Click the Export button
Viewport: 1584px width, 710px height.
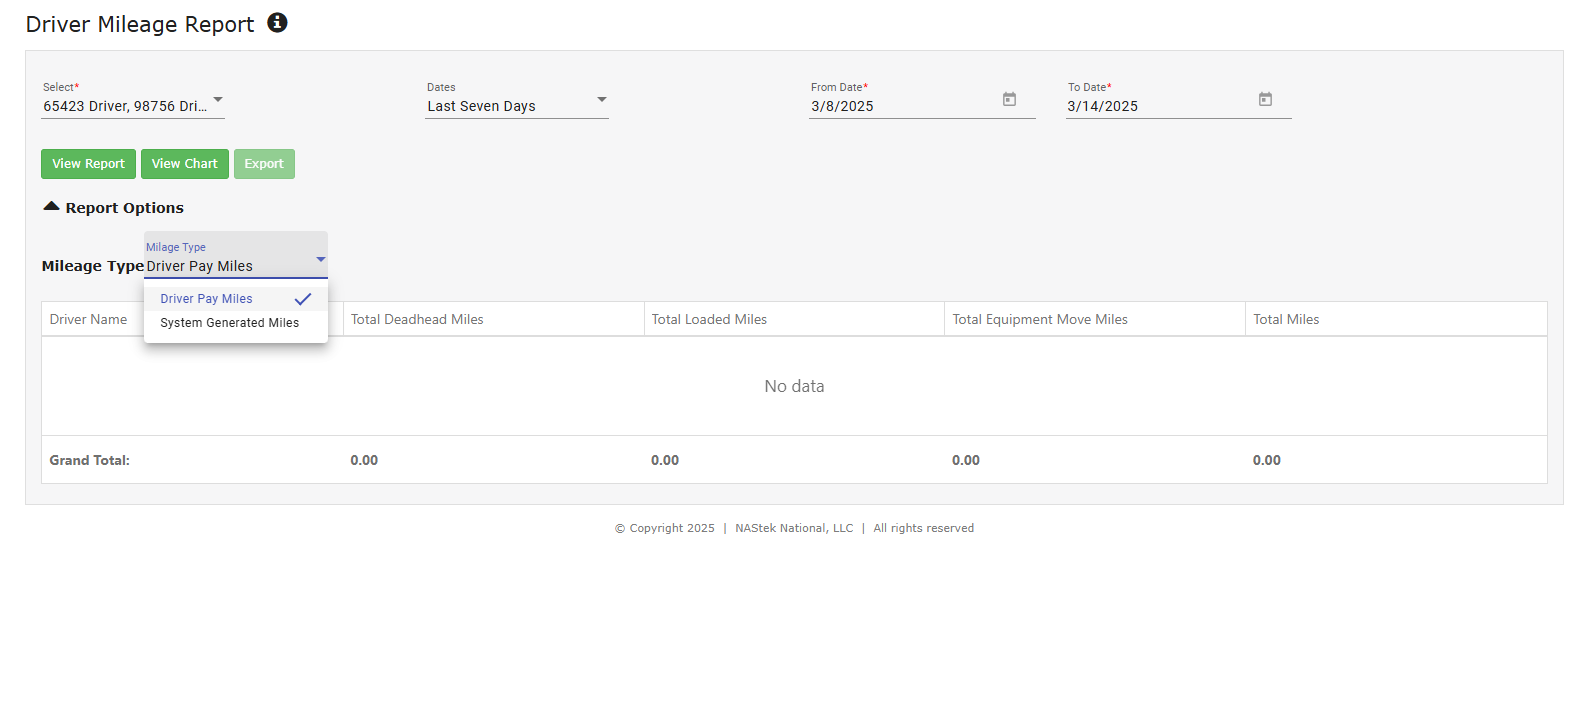(264, 164)
